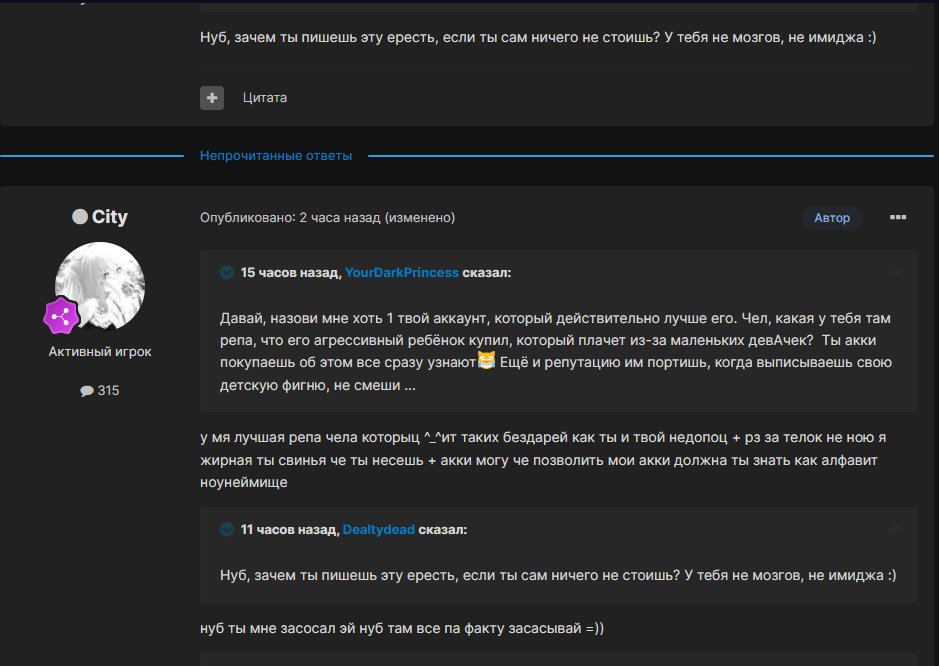Viewport: 939px width, 666px height.
Task: Click the grey status dot beside City
Action: pyautogui.click(x=80, y=217)
